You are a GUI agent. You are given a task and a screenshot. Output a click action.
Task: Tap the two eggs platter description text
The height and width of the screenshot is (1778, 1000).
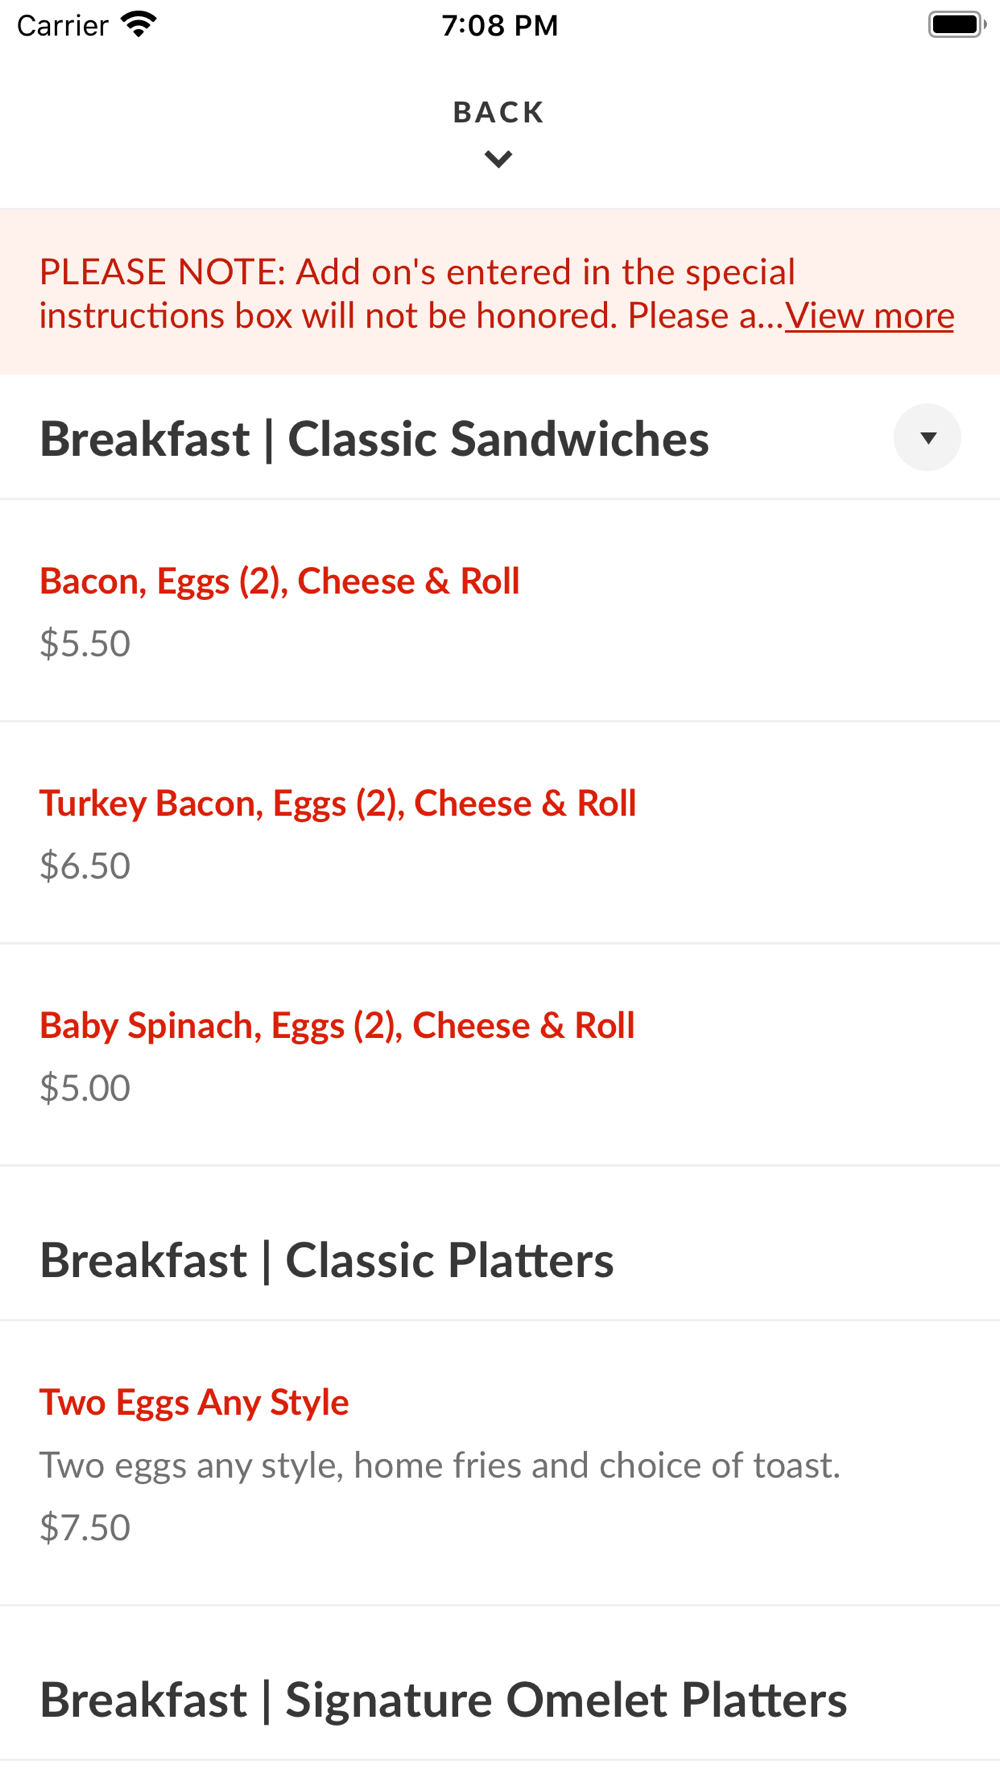440,1465
